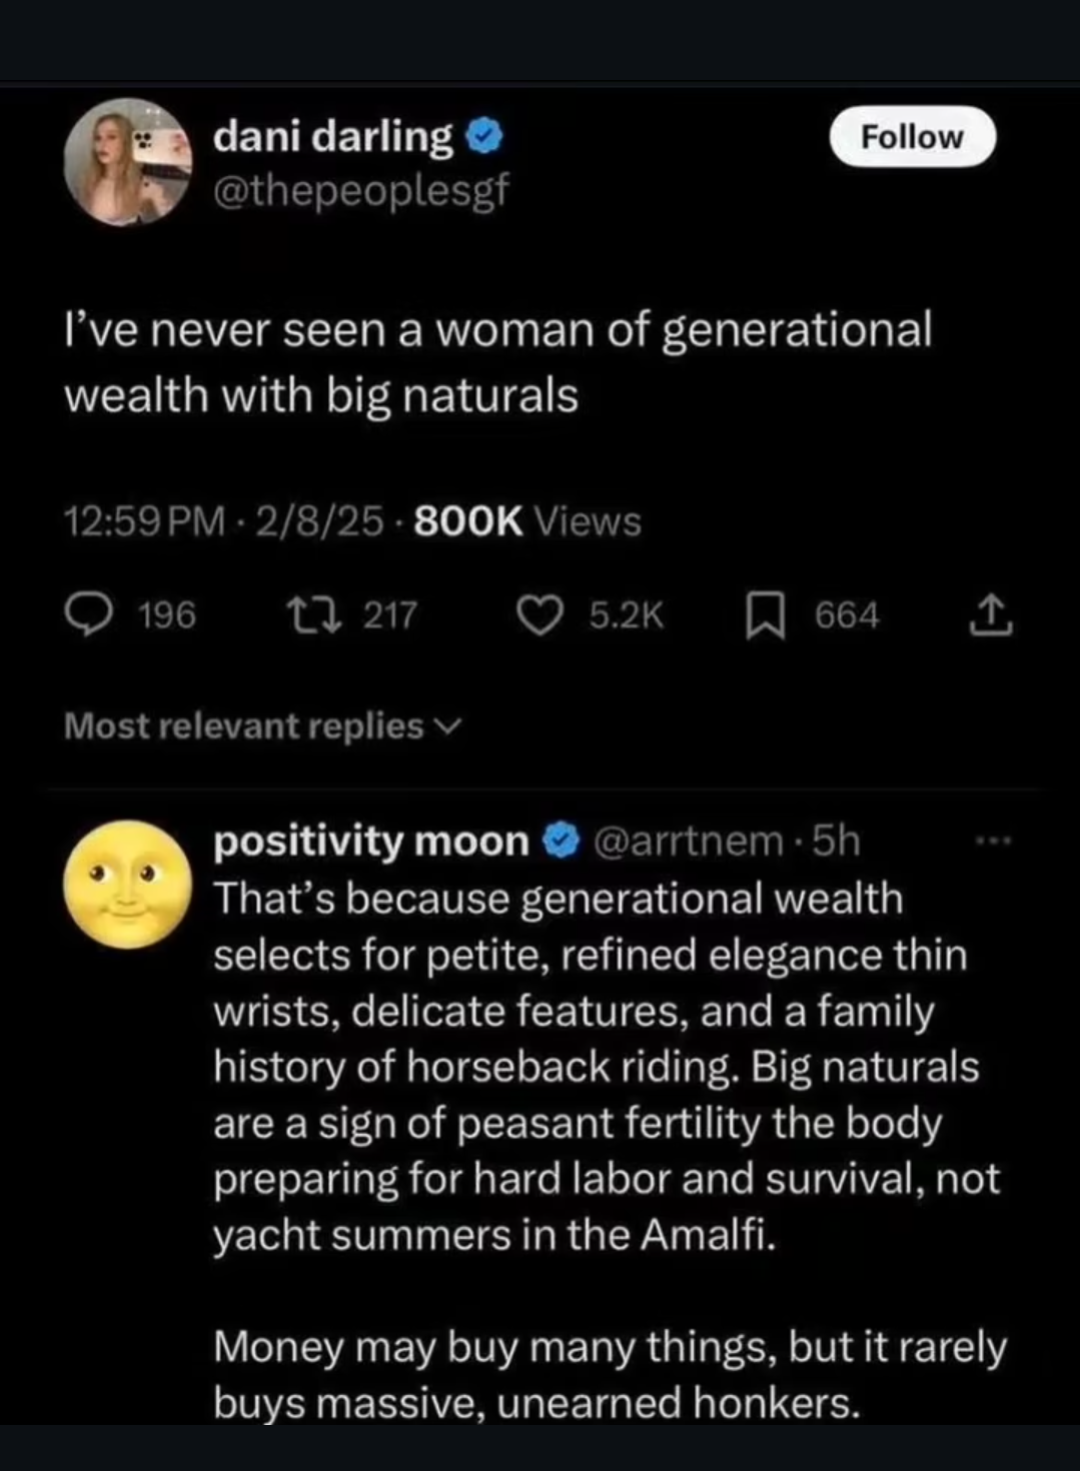Viewport: 1080px width, 1471px height.
Task: Click the reply speech bubble icon
Action: coord(89,614)
